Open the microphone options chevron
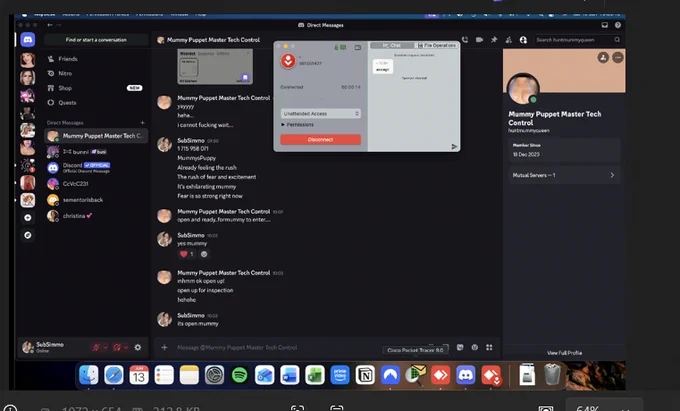 105,347
